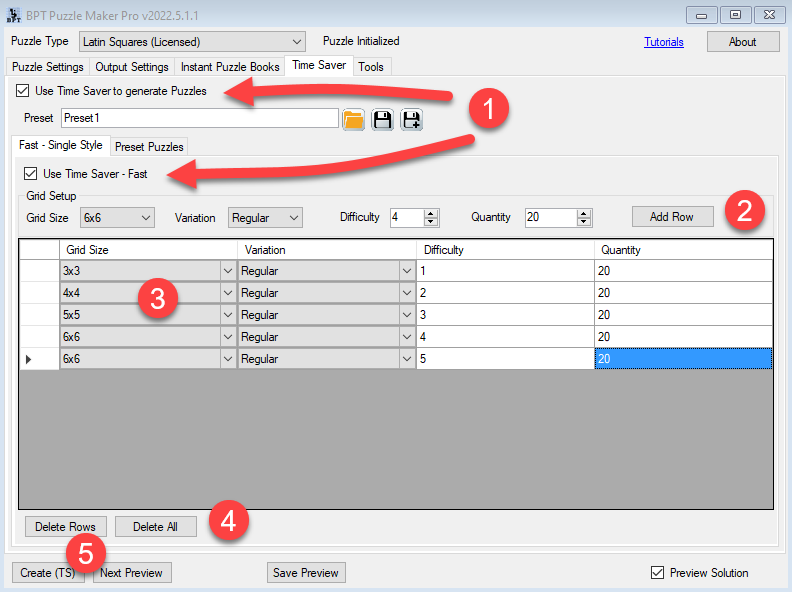
Task: Increase Difficulty using the up stepper arrow
Action: pos(431,213)
